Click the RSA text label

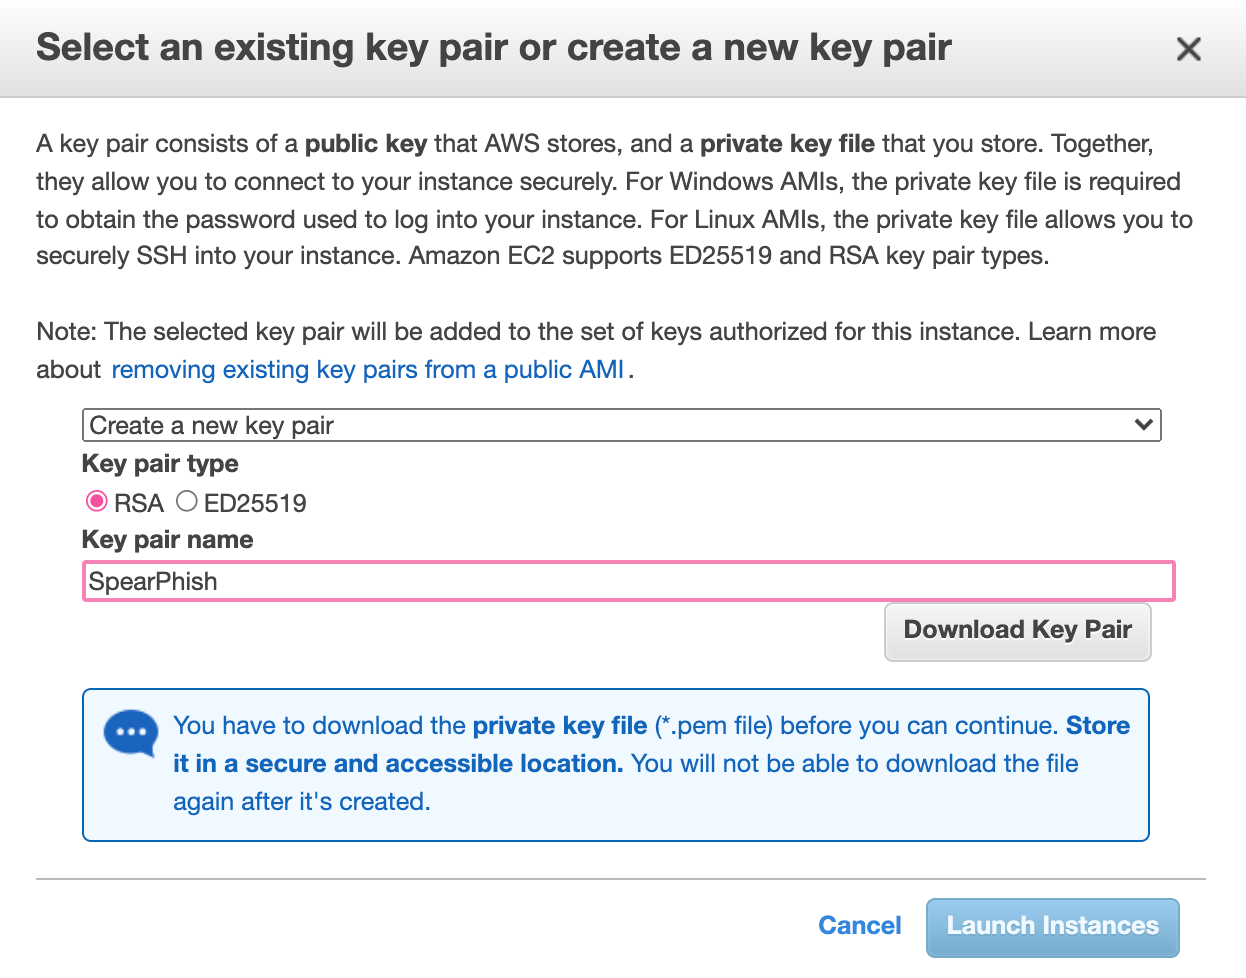point(139,503)
